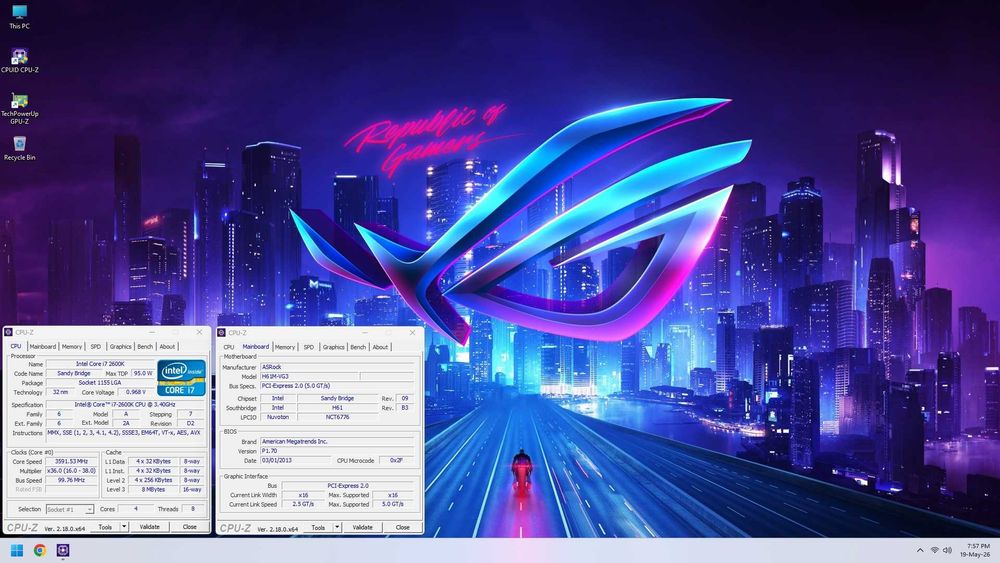Click the Close button beside Validate in processor window

coord(189,527)
